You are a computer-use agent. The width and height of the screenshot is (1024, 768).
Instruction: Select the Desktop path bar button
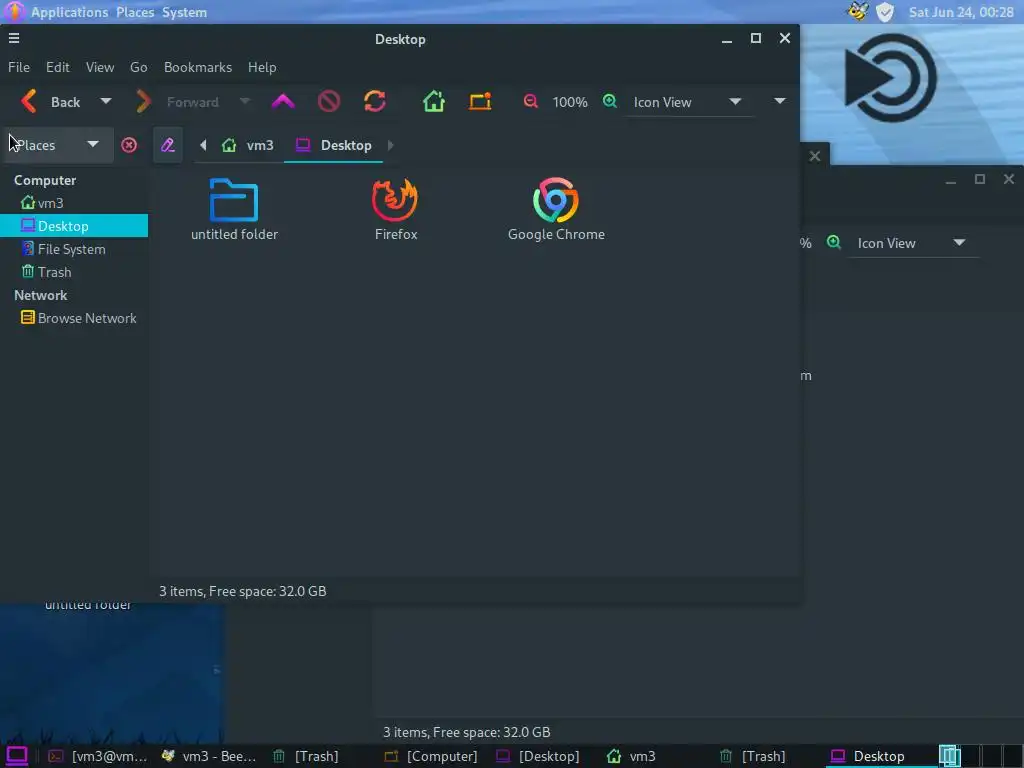click(334, 145)
